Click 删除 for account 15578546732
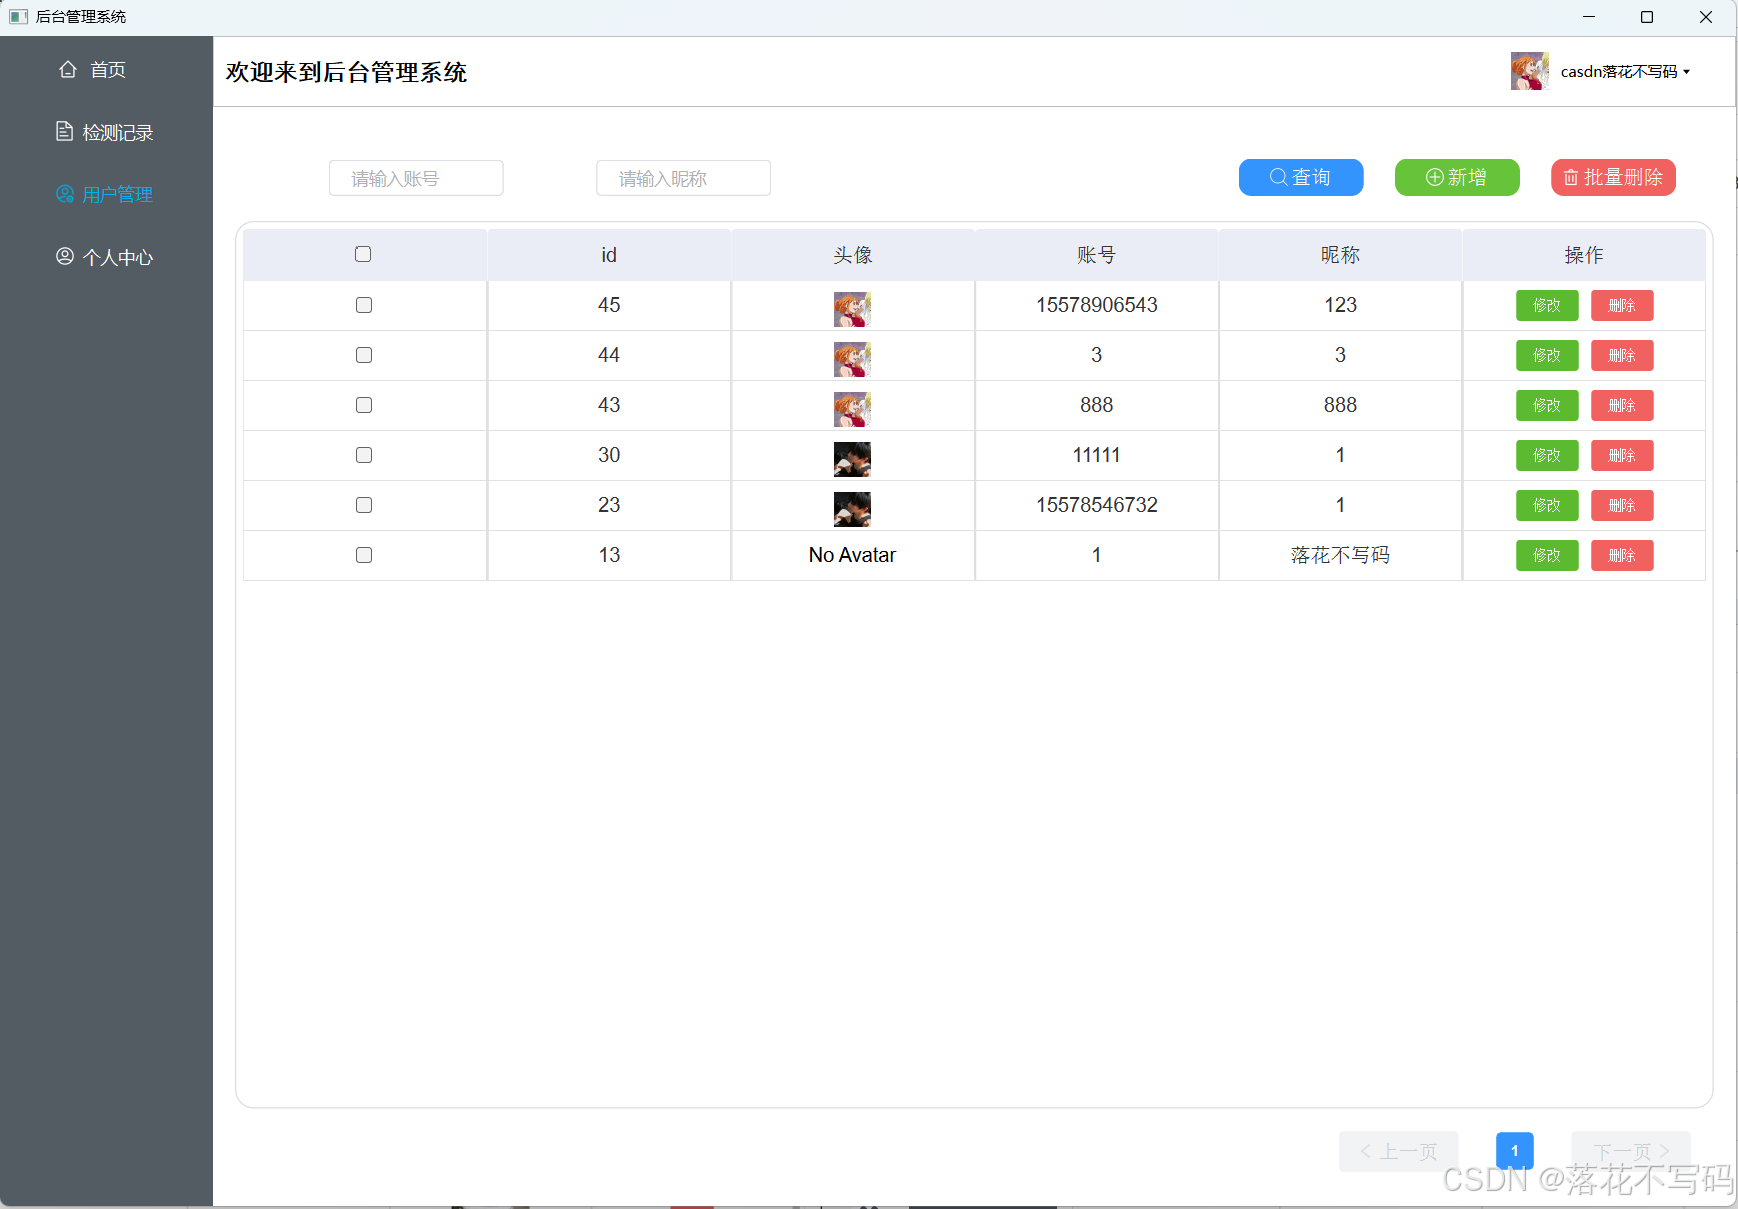The image size is (1738, 1209). (1622, 505)
